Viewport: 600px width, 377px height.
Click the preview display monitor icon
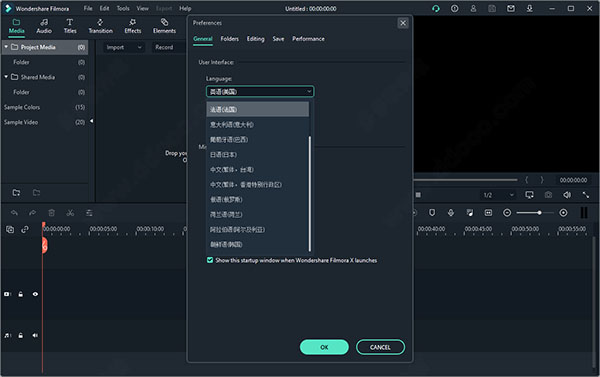(530, 195)
